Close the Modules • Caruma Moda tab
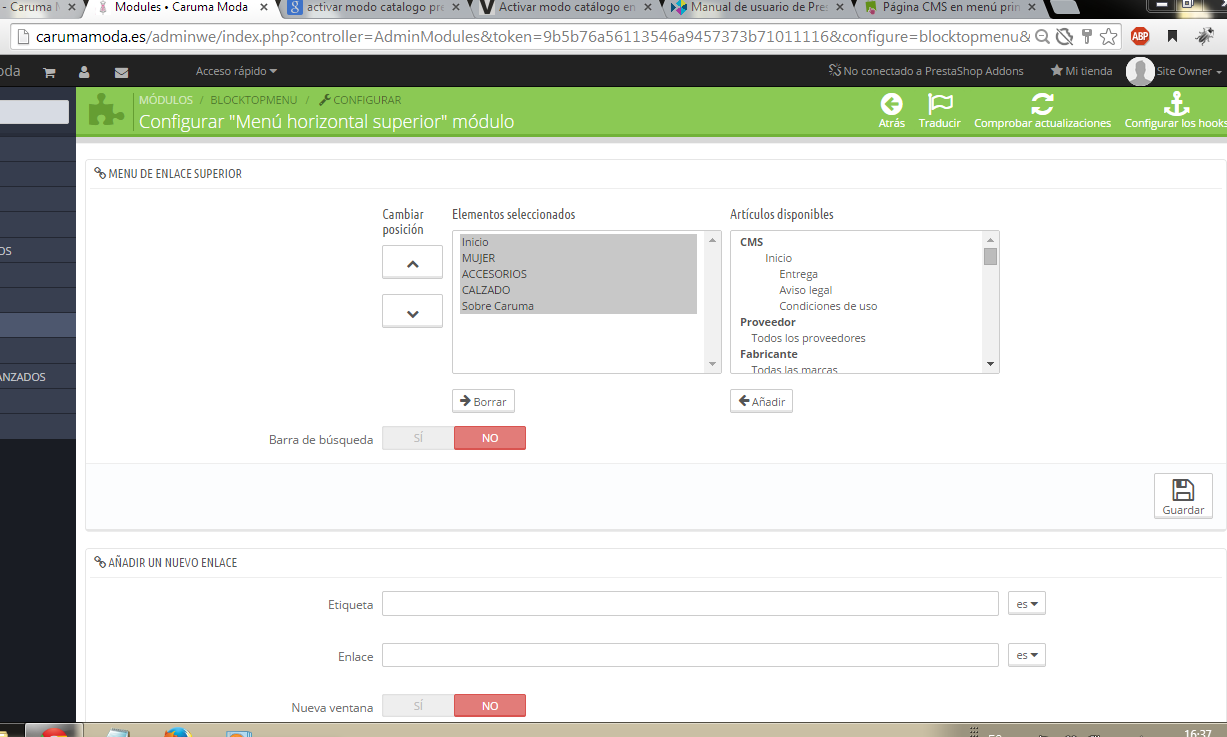The width and height of the screenshot is (1227, 737). 266,7
